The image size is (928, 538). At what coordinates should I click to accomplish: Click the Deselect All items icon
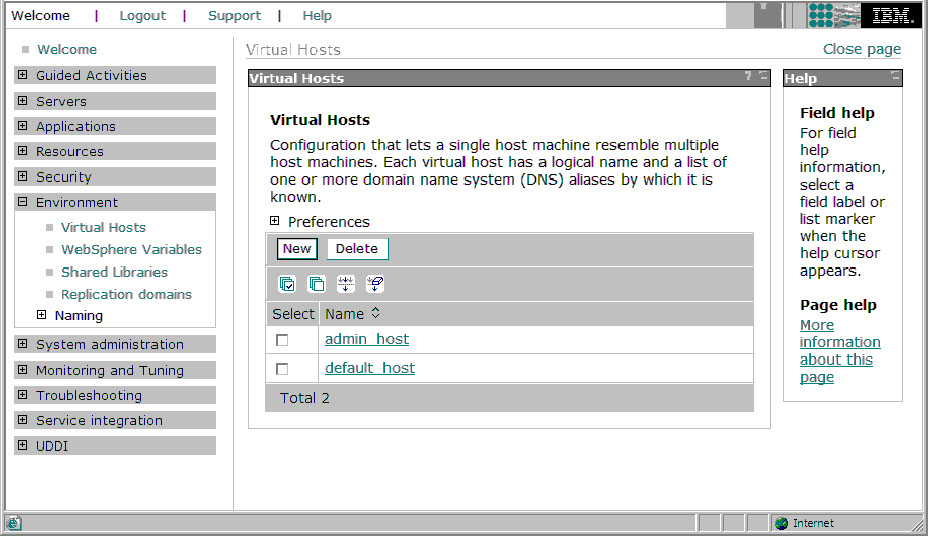coord(317,284)
